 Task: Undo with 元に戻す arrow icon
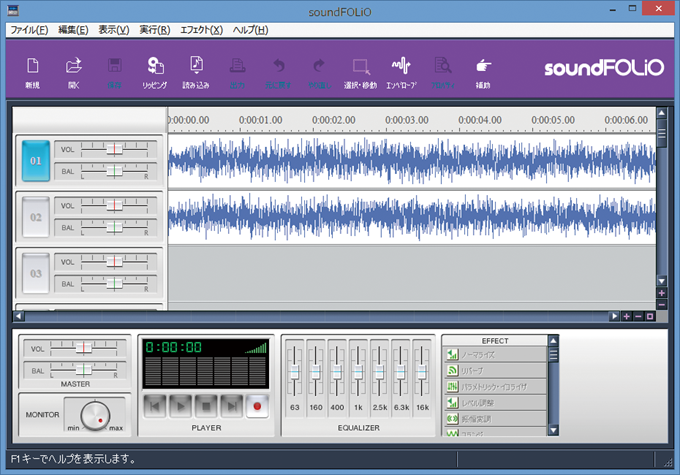[278, 72]
